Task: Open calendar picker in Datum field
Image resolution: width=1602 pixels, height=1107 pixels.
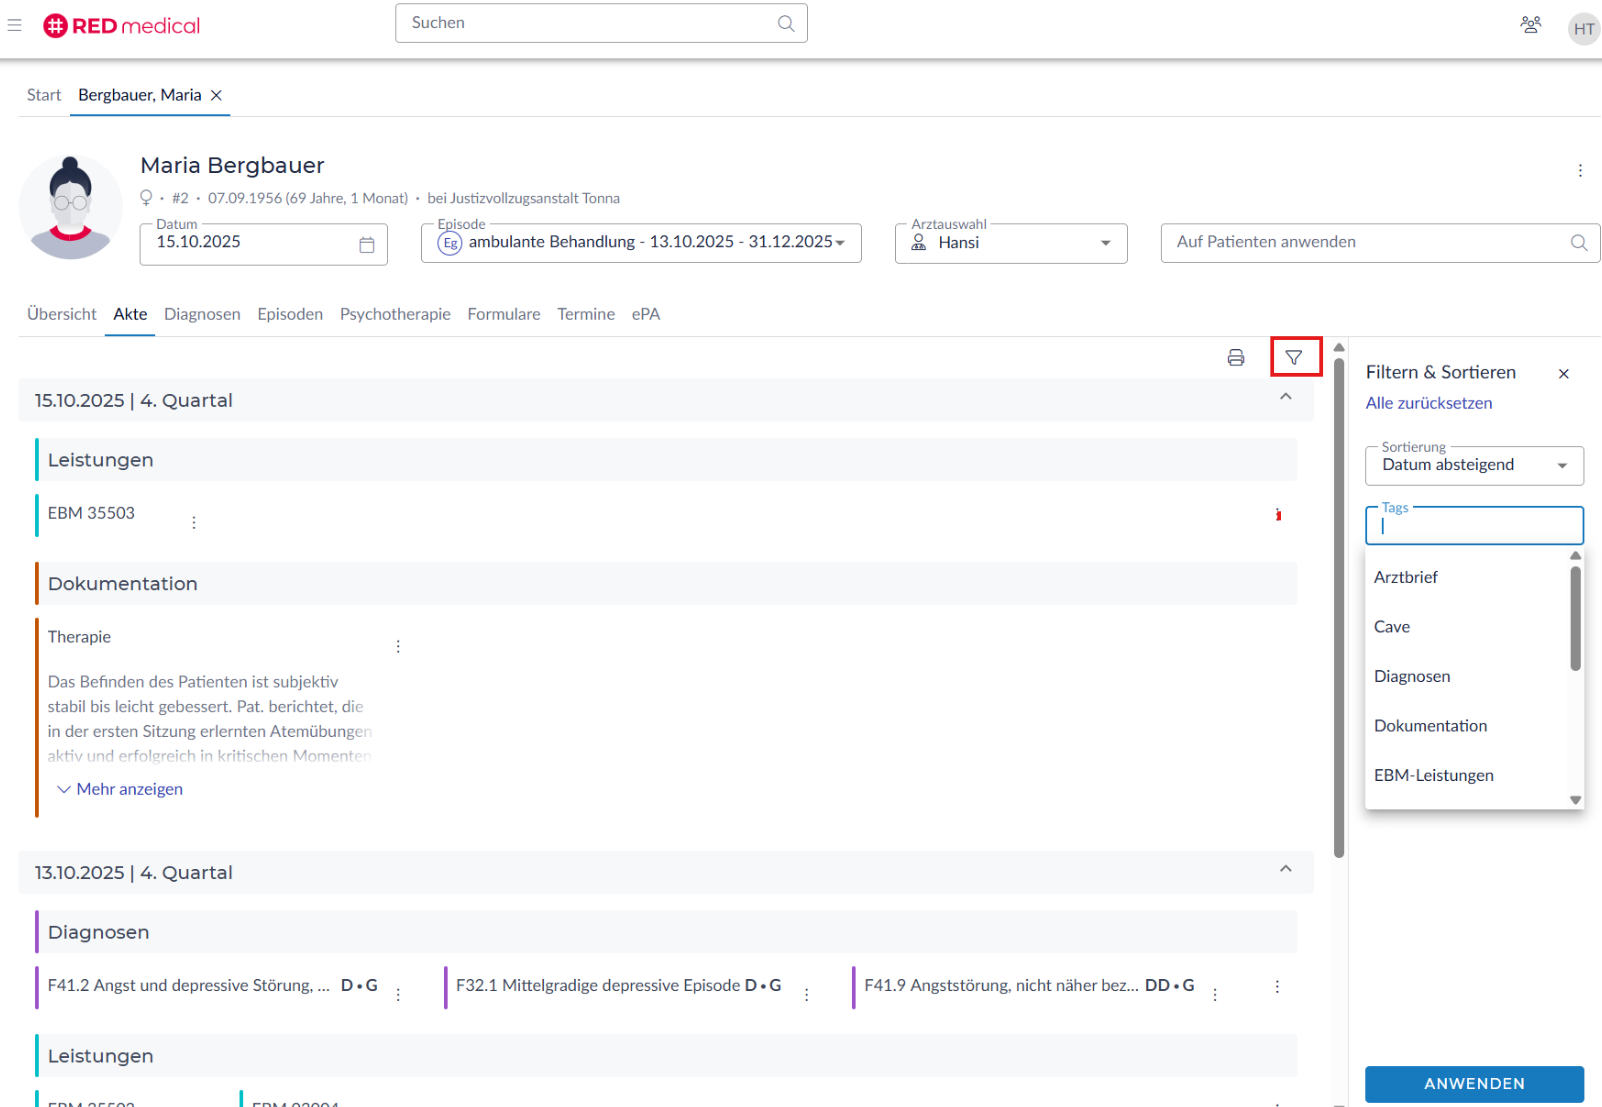Action: [367, 245]
